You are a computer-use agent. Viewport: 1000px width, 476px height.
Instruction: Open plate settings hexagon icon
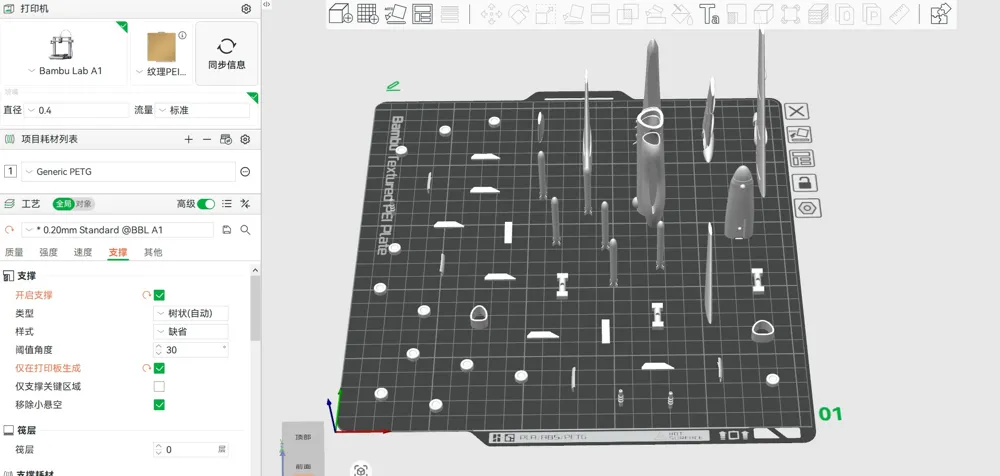pos(807,208)
